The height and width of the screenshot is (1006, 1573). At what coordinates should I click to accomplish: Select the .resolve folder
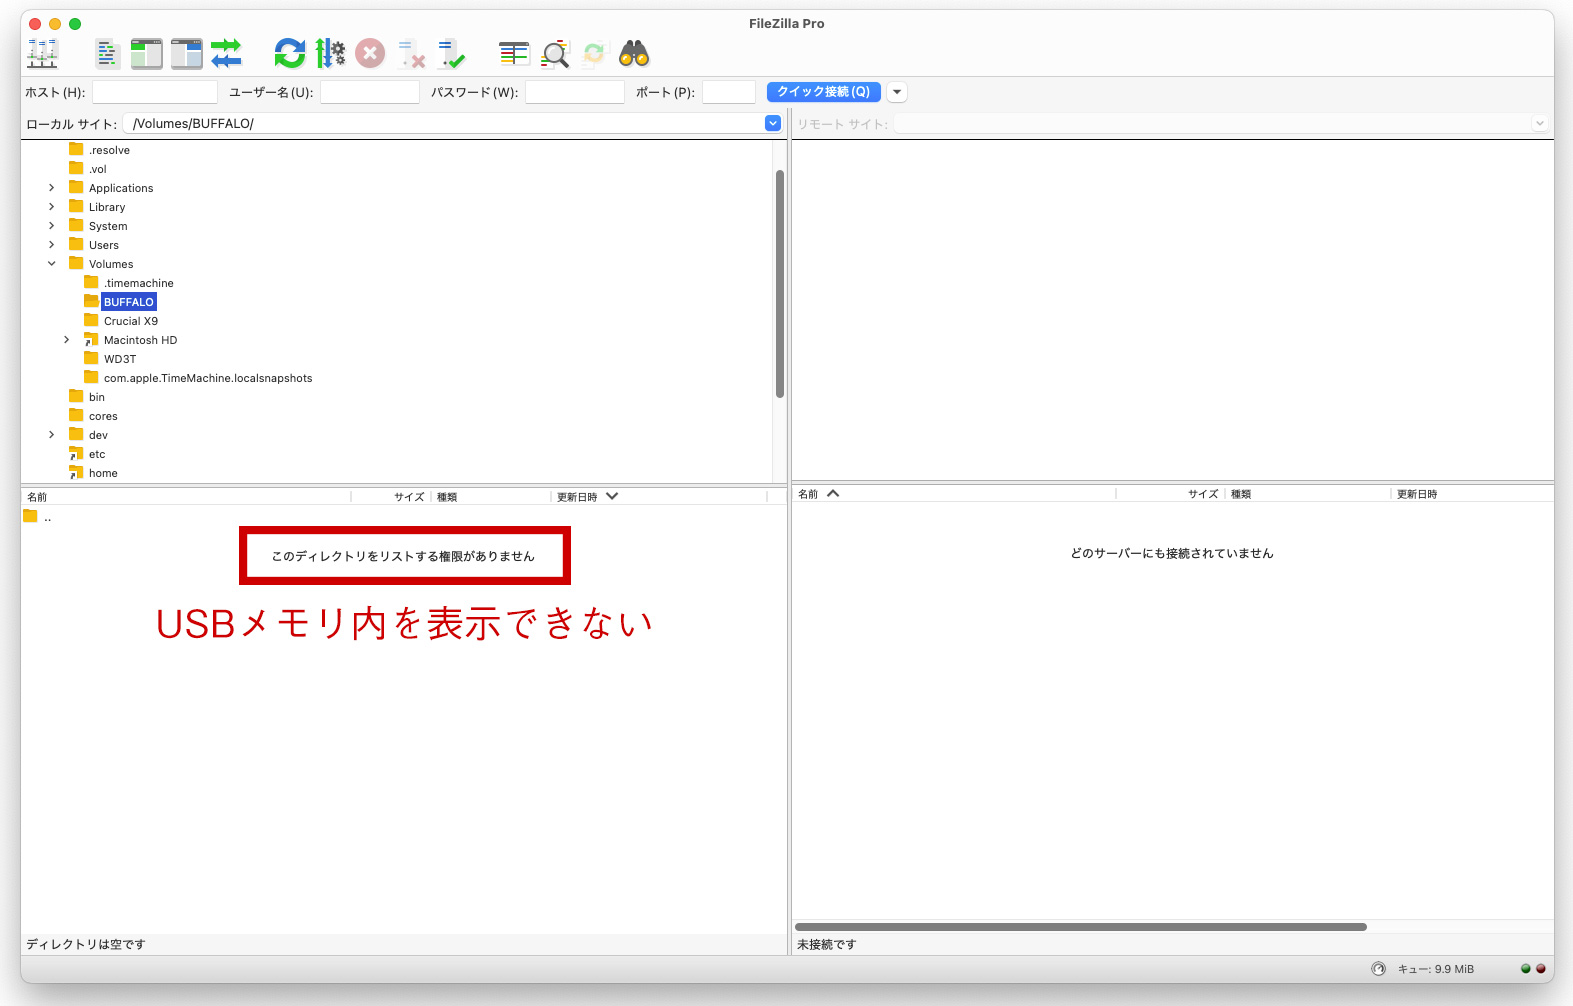109,150
